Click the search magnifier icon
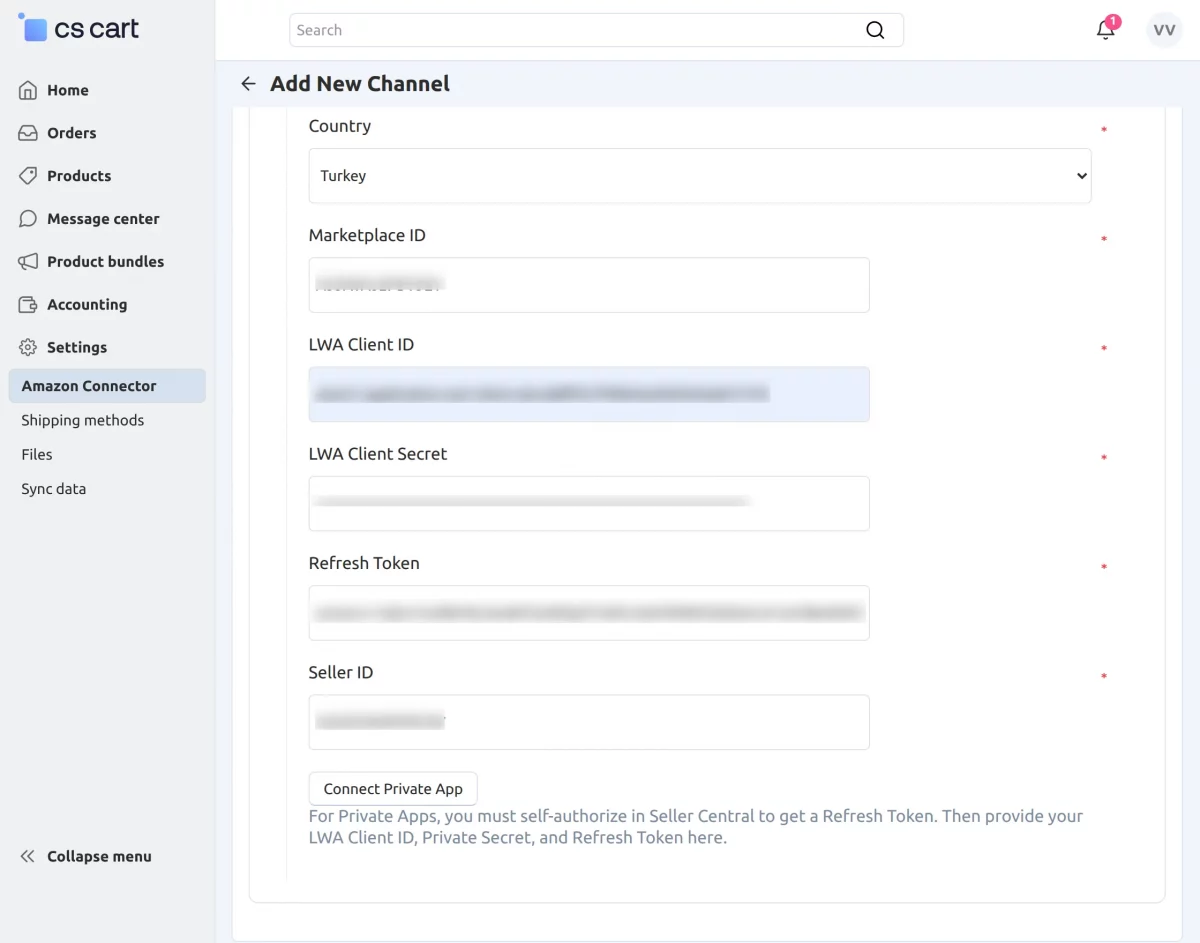Image resolution: width=1200 pixels, height=943 pixels. 875,30
